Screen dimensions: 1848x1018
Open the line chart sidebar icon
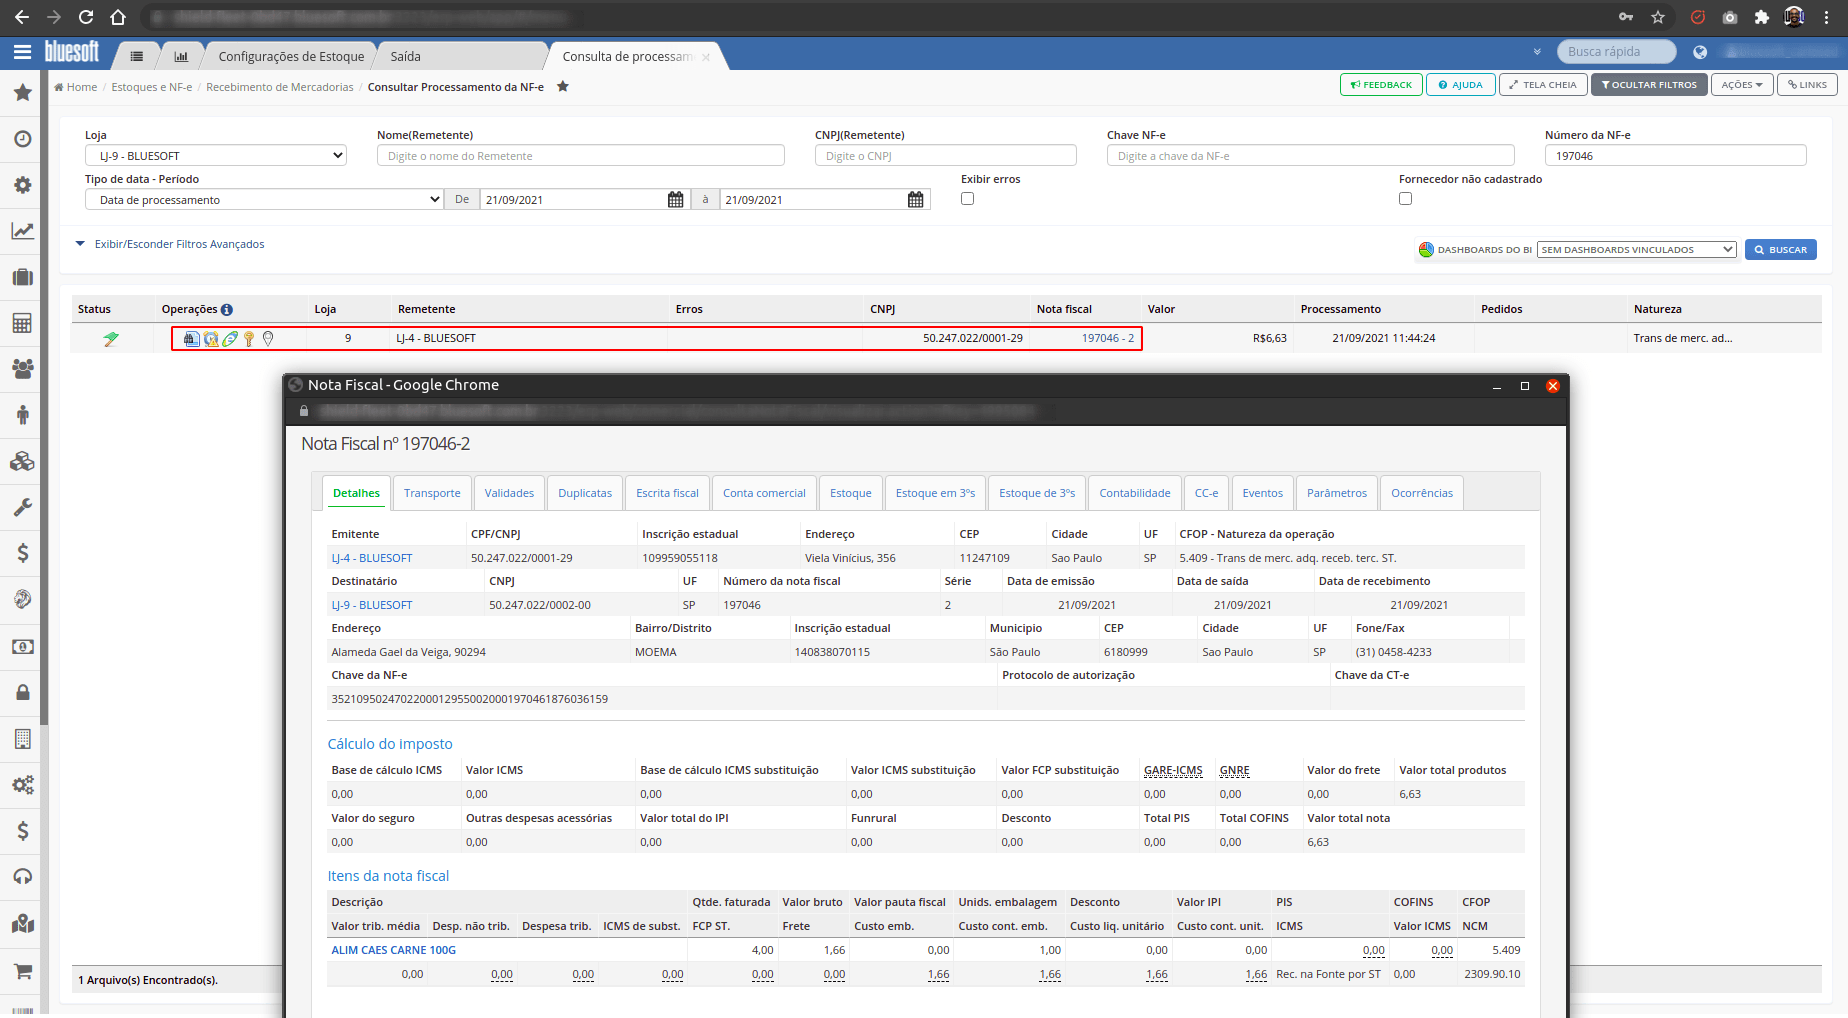pos(22,231)
